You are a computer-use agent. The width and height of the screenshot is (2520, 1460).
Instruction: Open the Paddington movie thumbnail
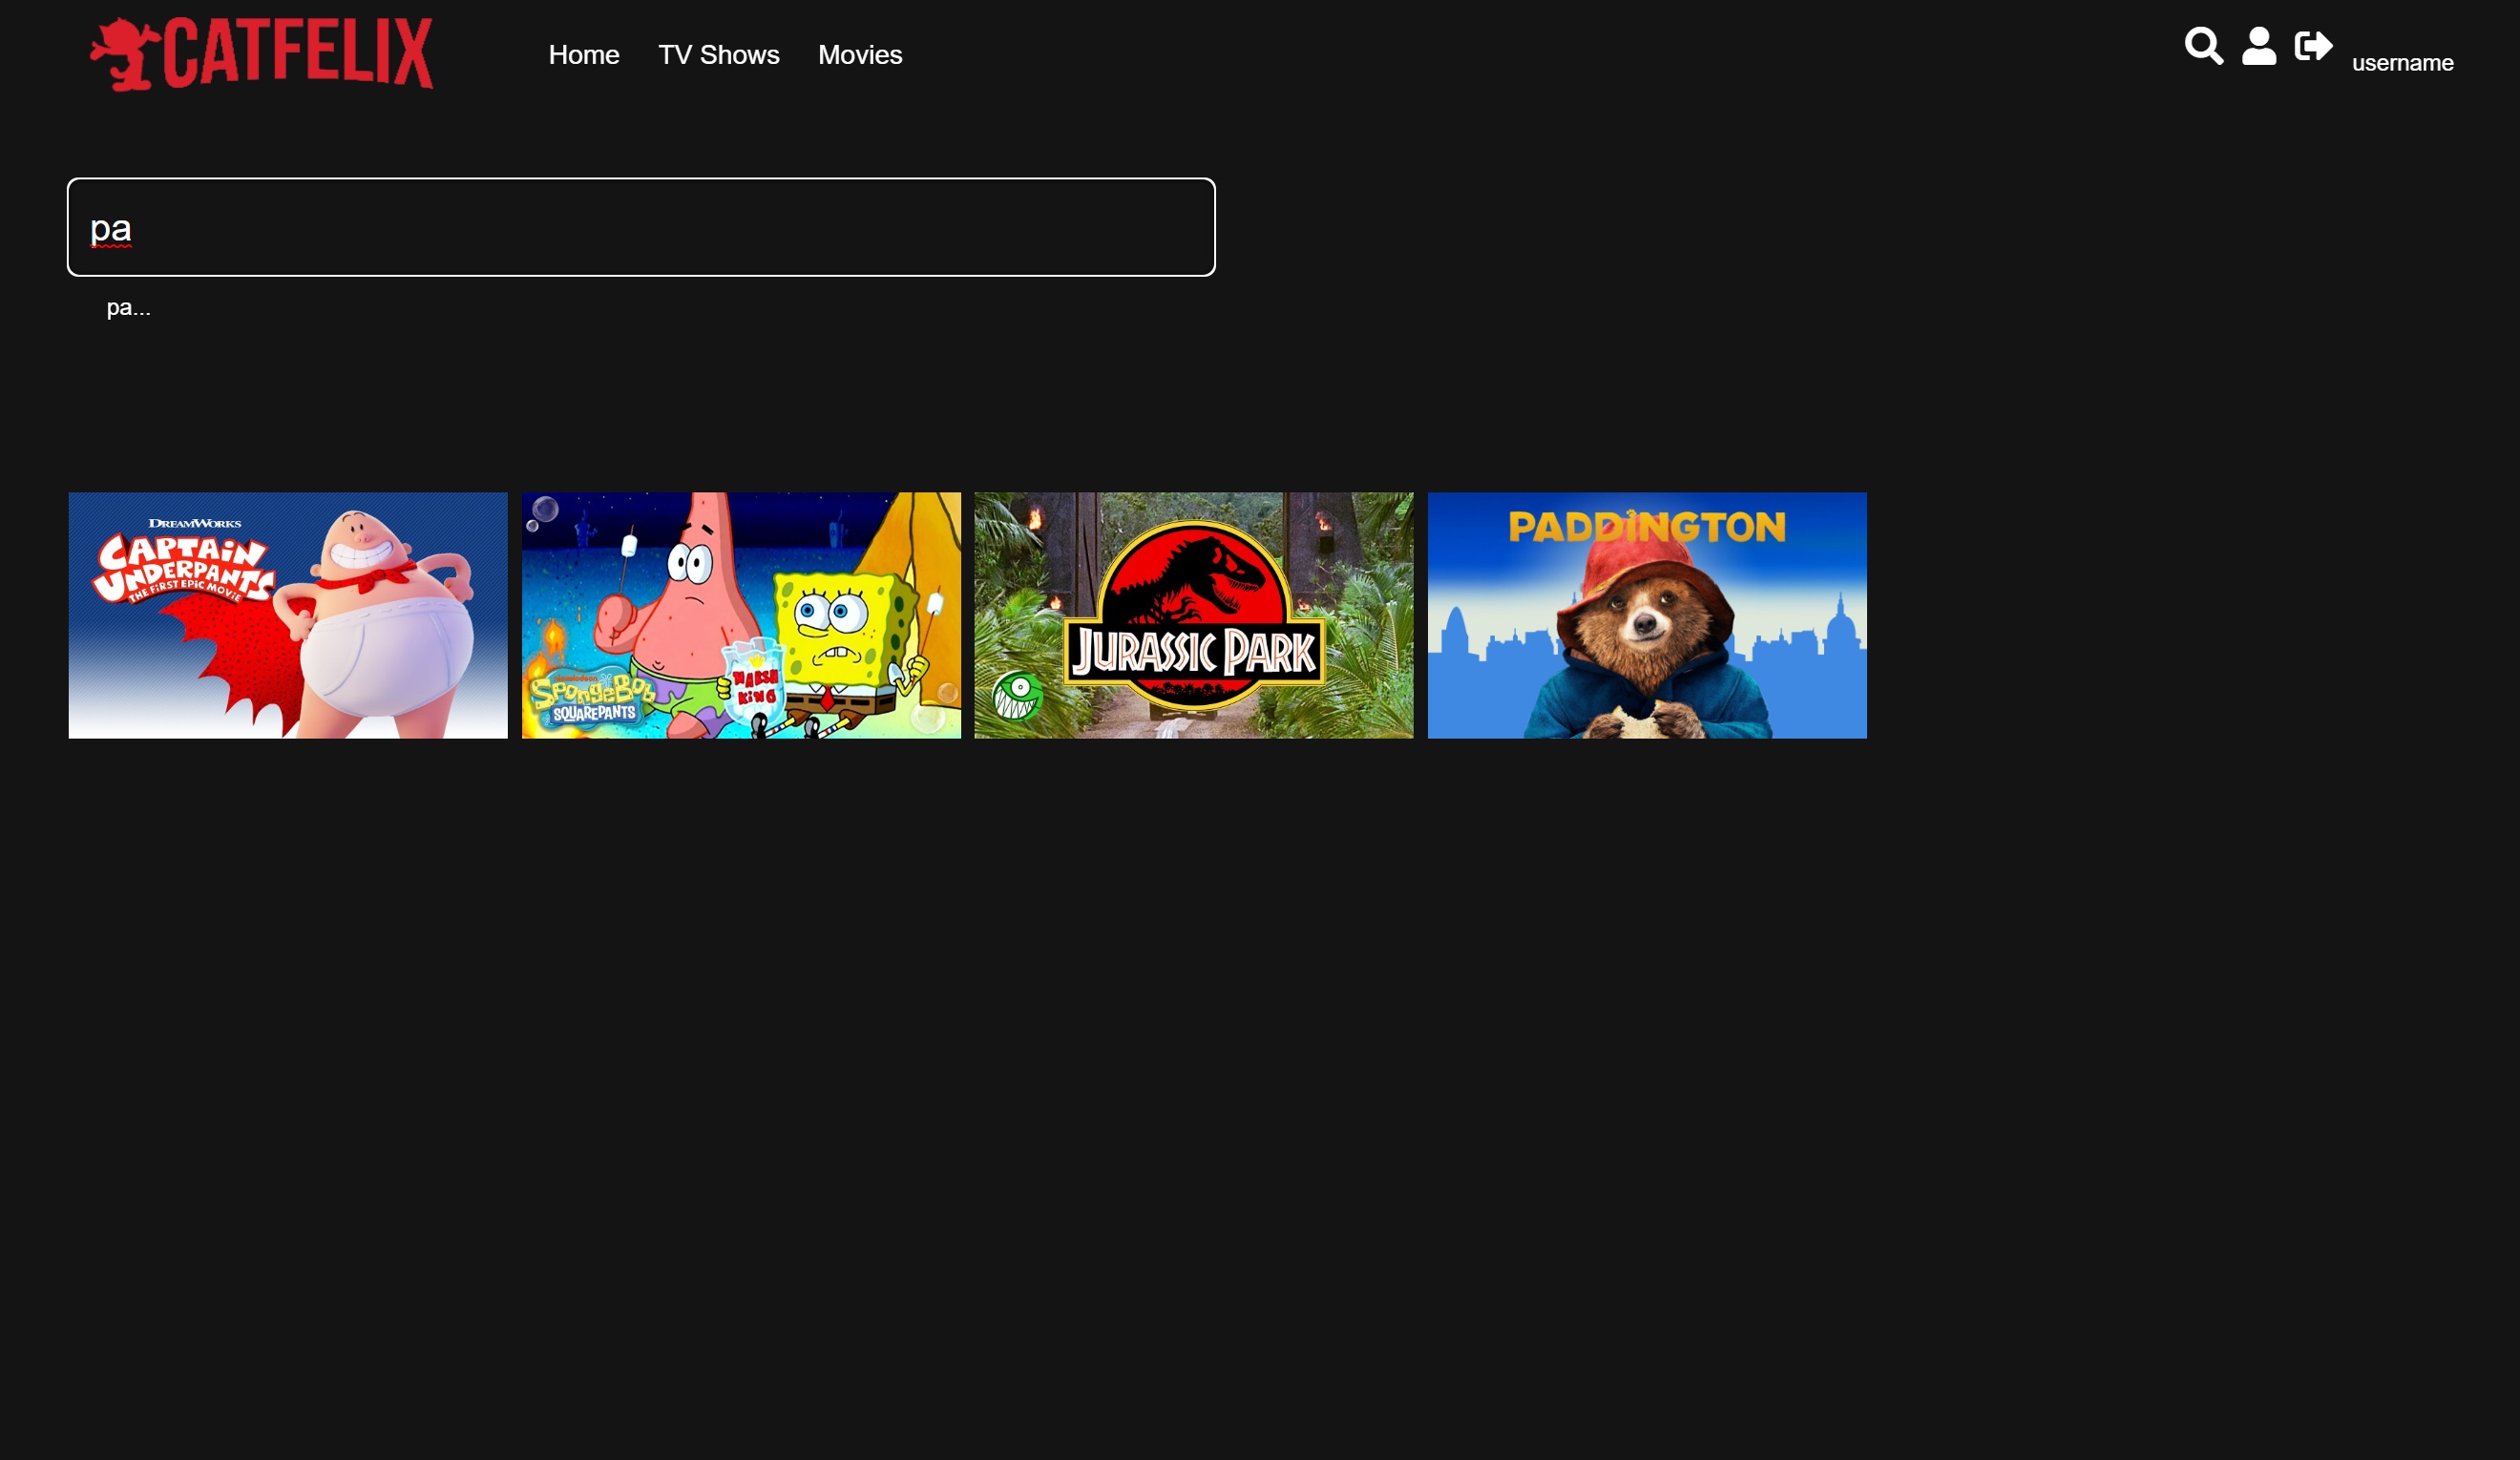pyautogui.click(x=1647, y=615)
